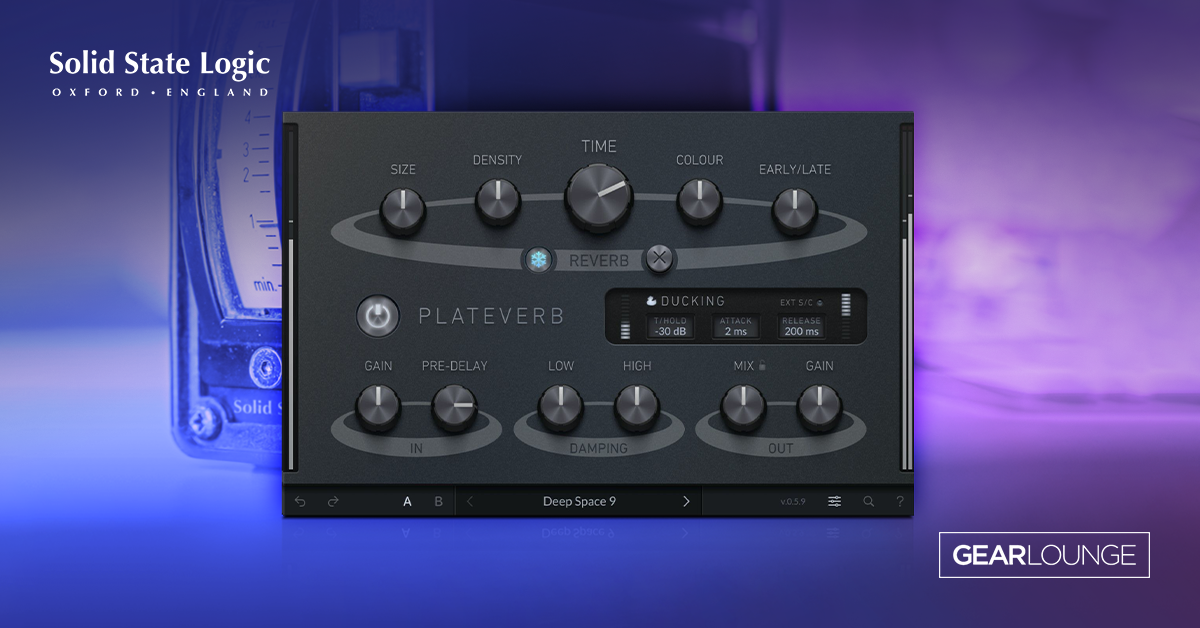Adjust the TIME knob

pos(598,196)
